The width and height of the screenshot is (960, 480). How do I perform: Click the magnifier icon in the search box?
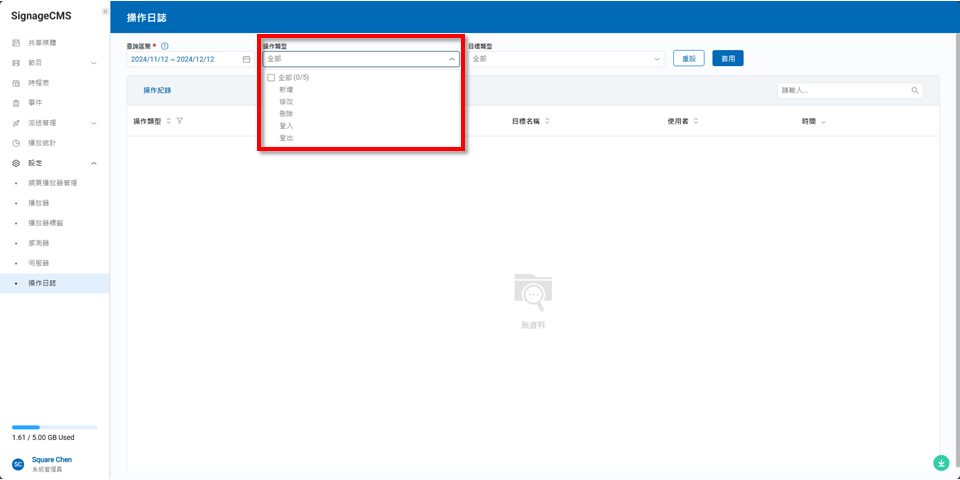pos(914,90)
